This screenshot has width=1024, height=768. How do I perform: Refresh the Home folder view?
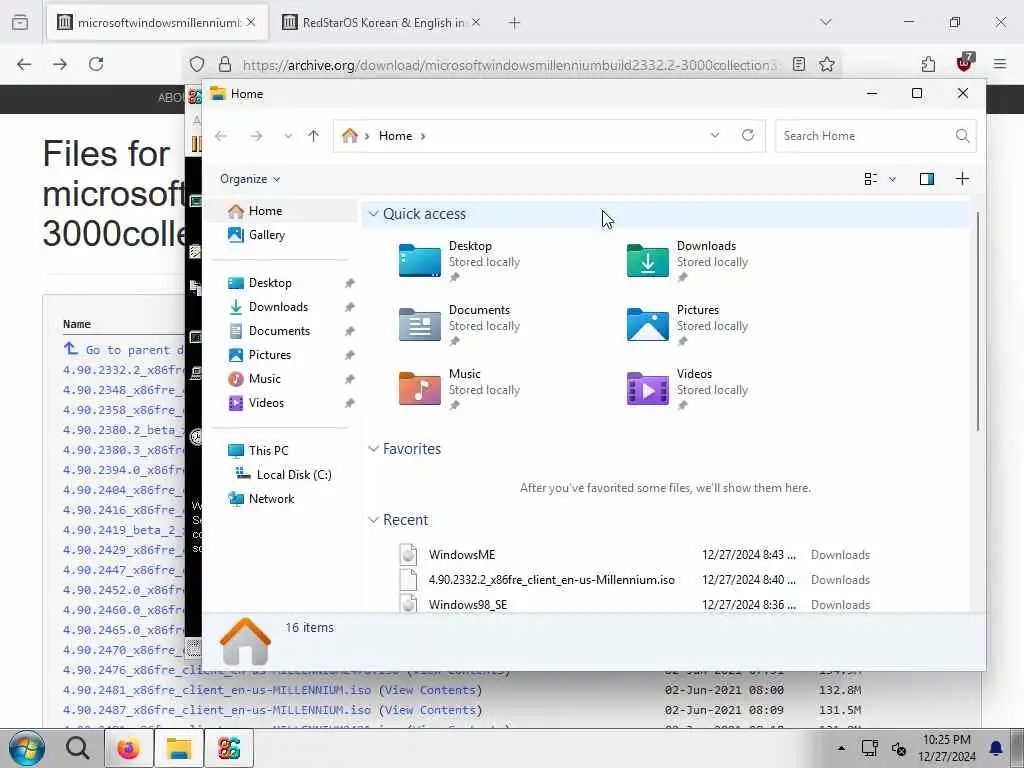coord(748,135)
